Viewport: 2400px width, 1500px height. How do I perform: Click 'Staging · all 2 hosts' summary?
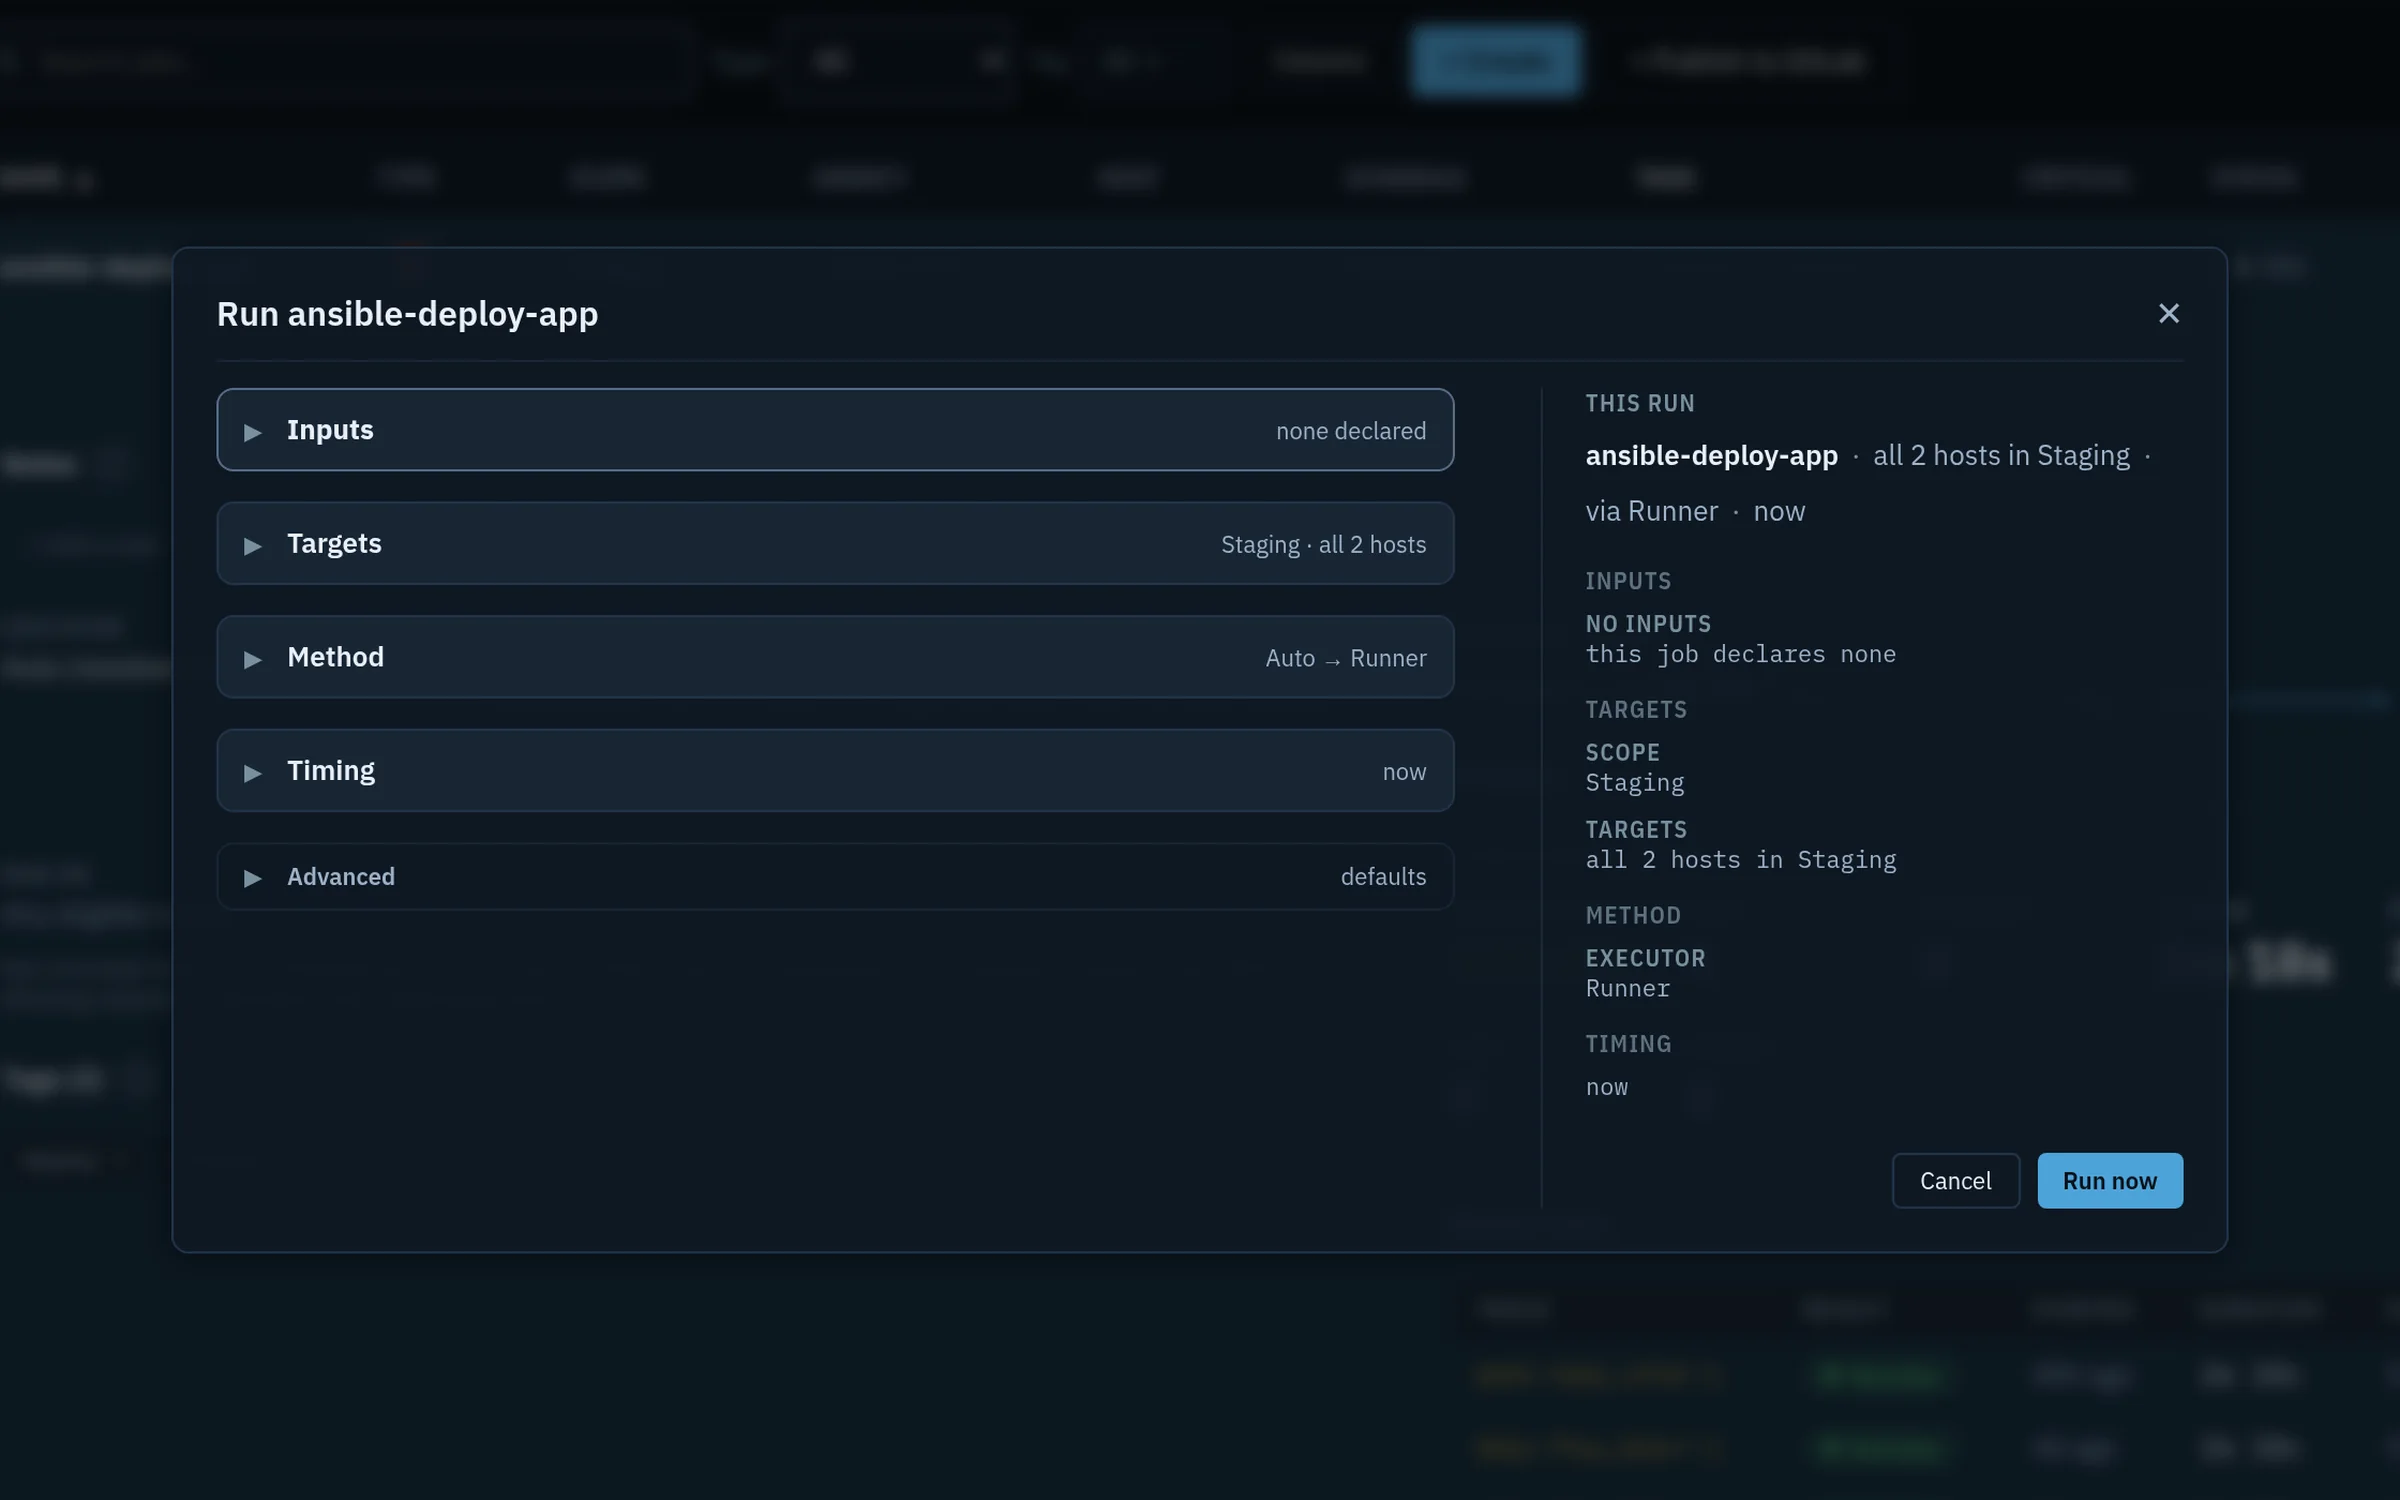point(1323,544)
